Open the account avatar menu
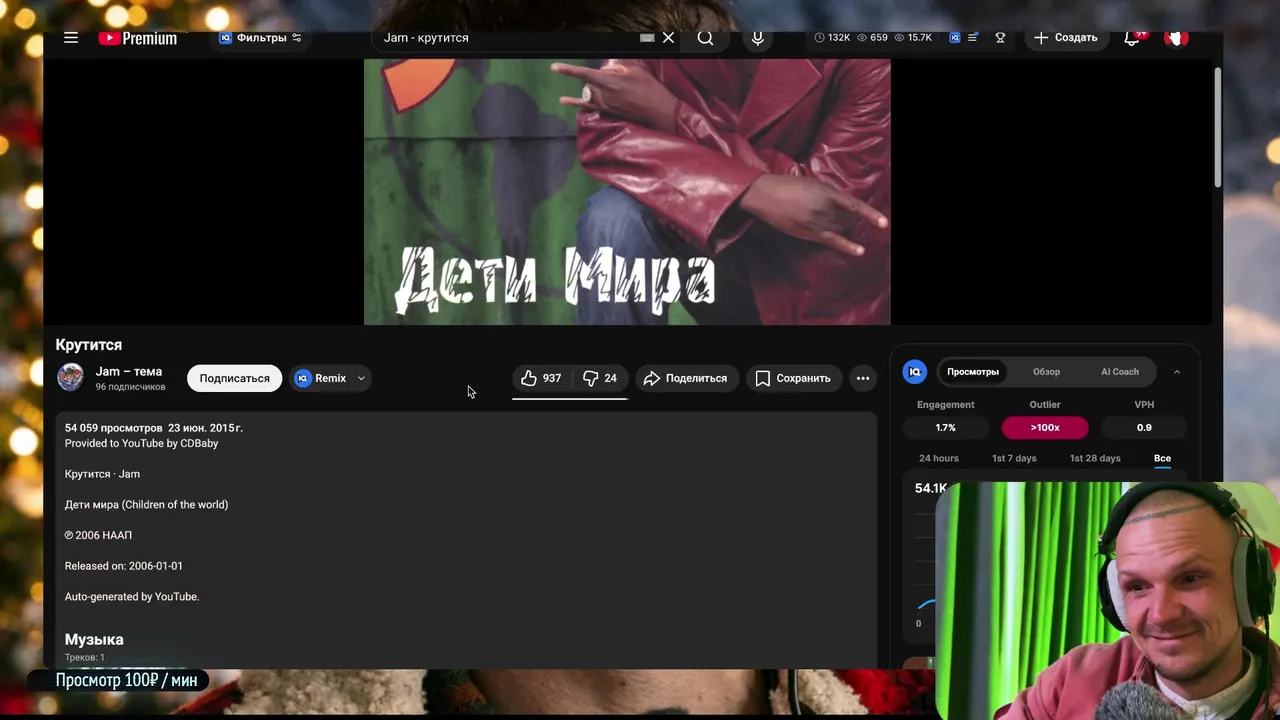Image resolution: width=1280 pixels, height=720 pixels. coord(1176,38)
